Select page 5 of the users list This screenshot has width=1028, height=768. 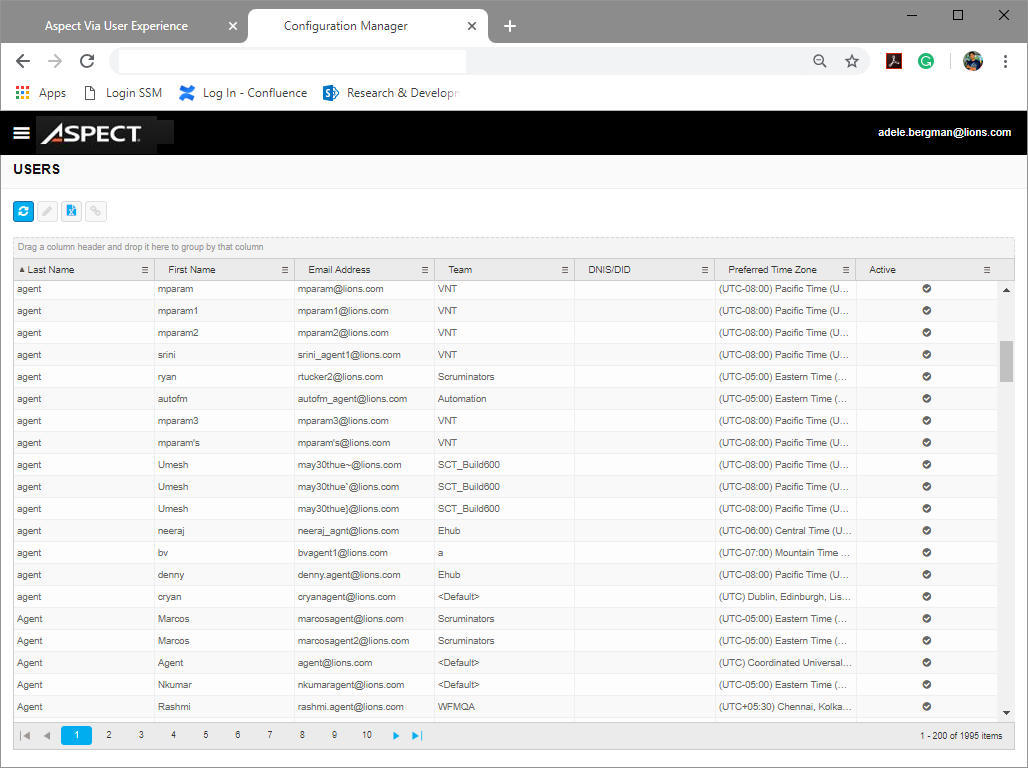click(x=205, y=735)
